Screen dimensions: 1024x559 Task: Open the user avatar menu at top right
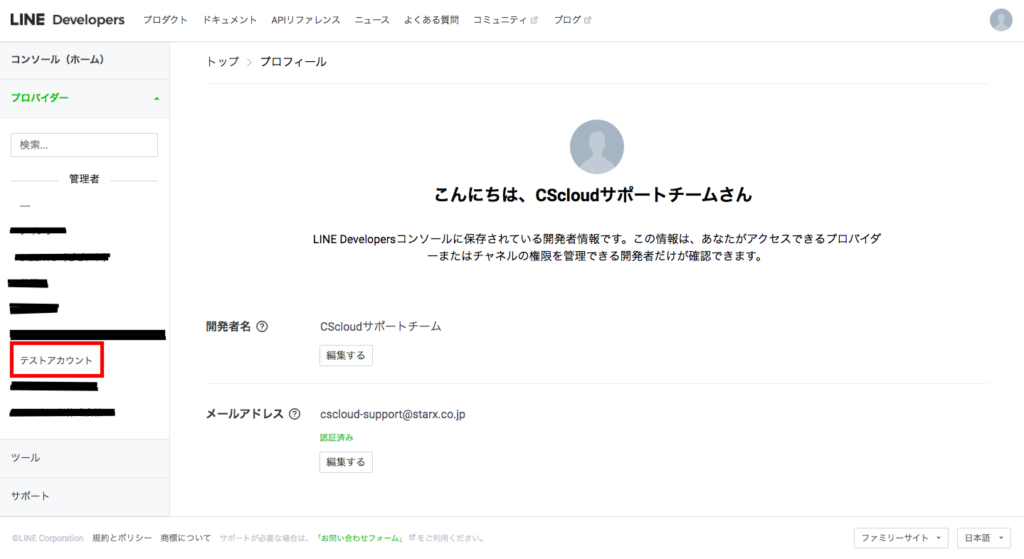point(1000,20)
